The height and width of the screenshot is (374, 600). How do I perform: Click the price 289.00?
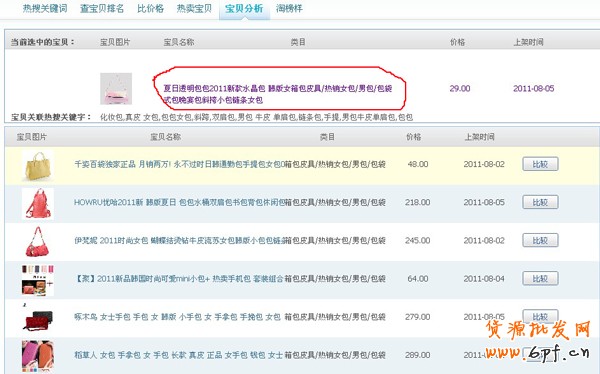[417, 355]
